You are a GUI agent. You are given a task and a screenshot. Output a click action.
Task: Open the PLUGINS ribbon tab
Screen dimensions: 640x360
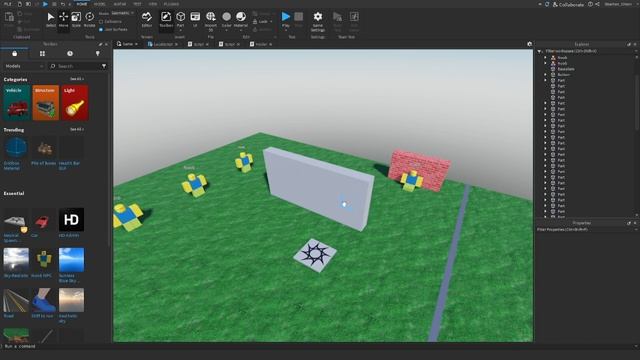point(171,4)
